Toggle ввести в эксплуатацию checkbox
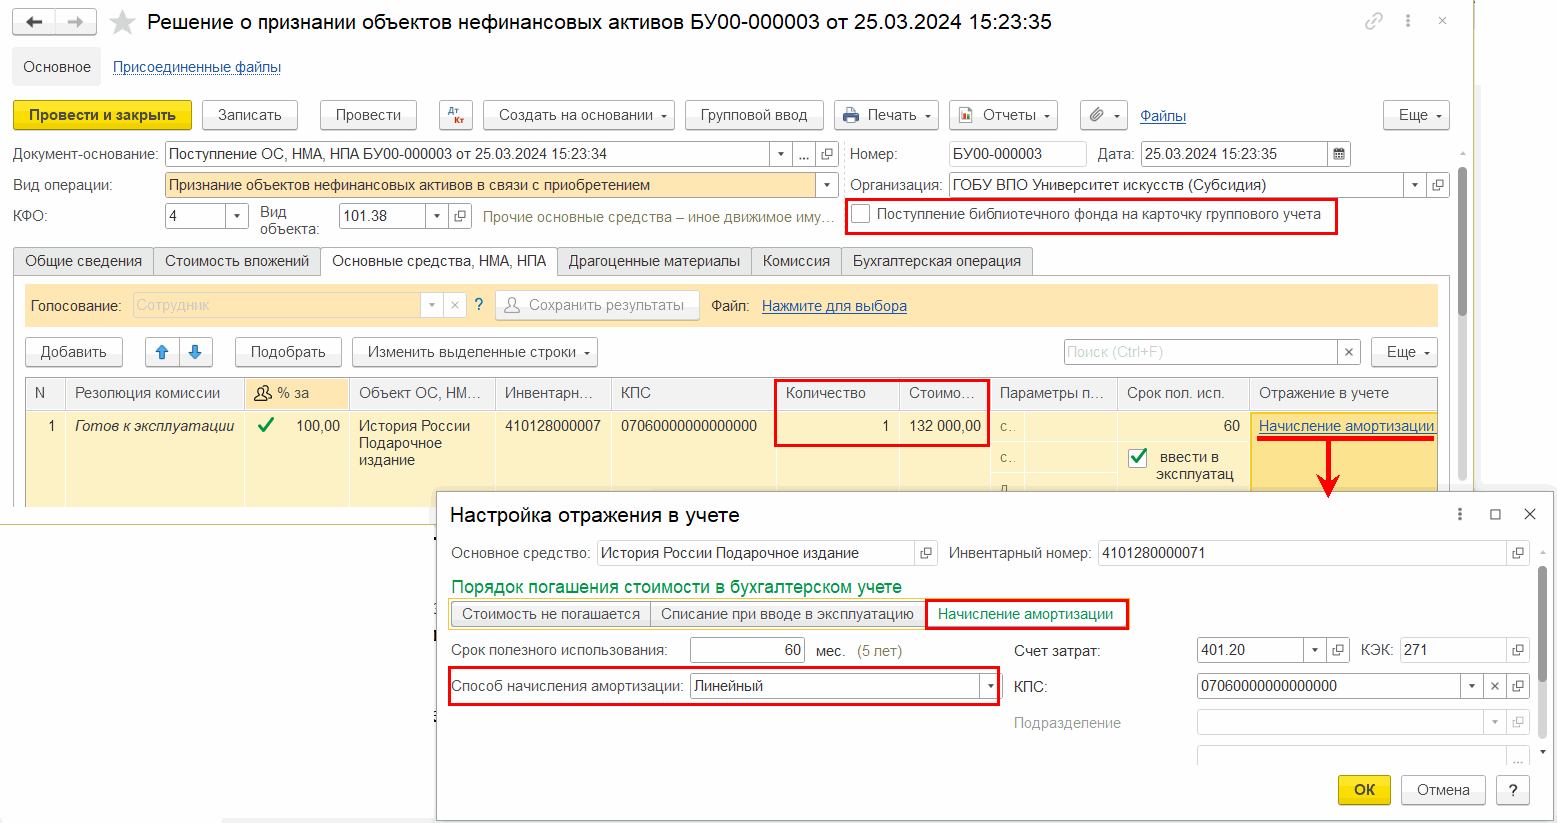Viewport: 1557px width, 823px height. tap(1138, 457)
